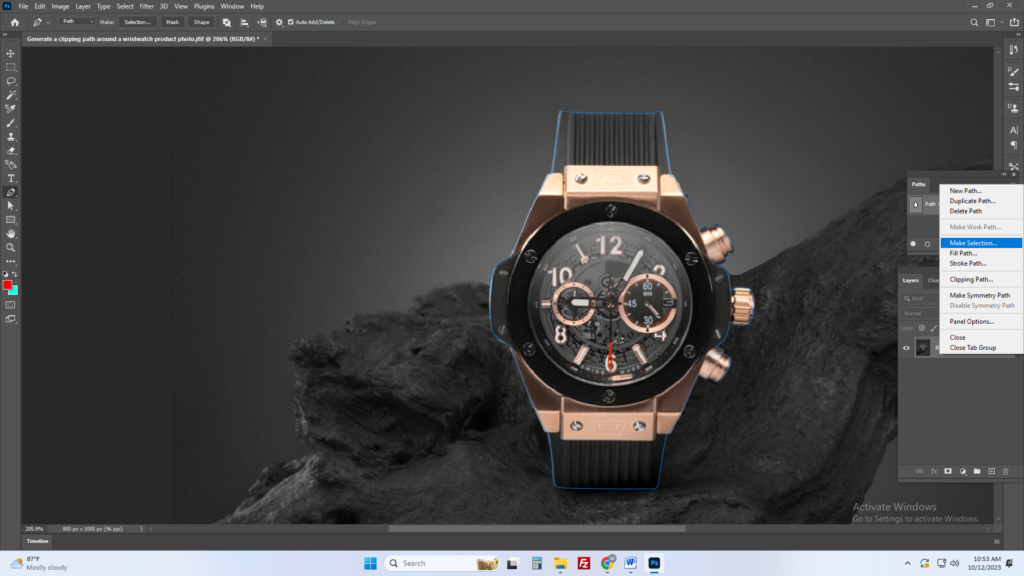This screenshot has width=1024, height=576.
Task: Select the Zoom tool in the toolbox
Action: coord(11,247)
